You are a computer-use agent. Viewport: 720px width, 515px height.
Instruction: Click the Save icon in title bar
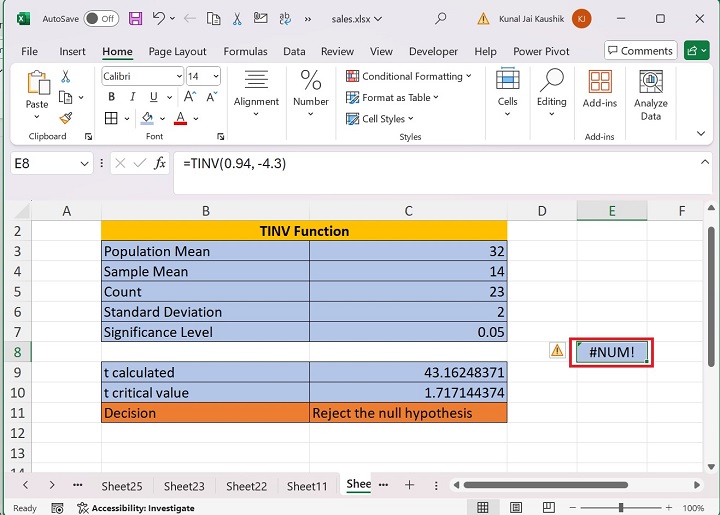(135, 18)
